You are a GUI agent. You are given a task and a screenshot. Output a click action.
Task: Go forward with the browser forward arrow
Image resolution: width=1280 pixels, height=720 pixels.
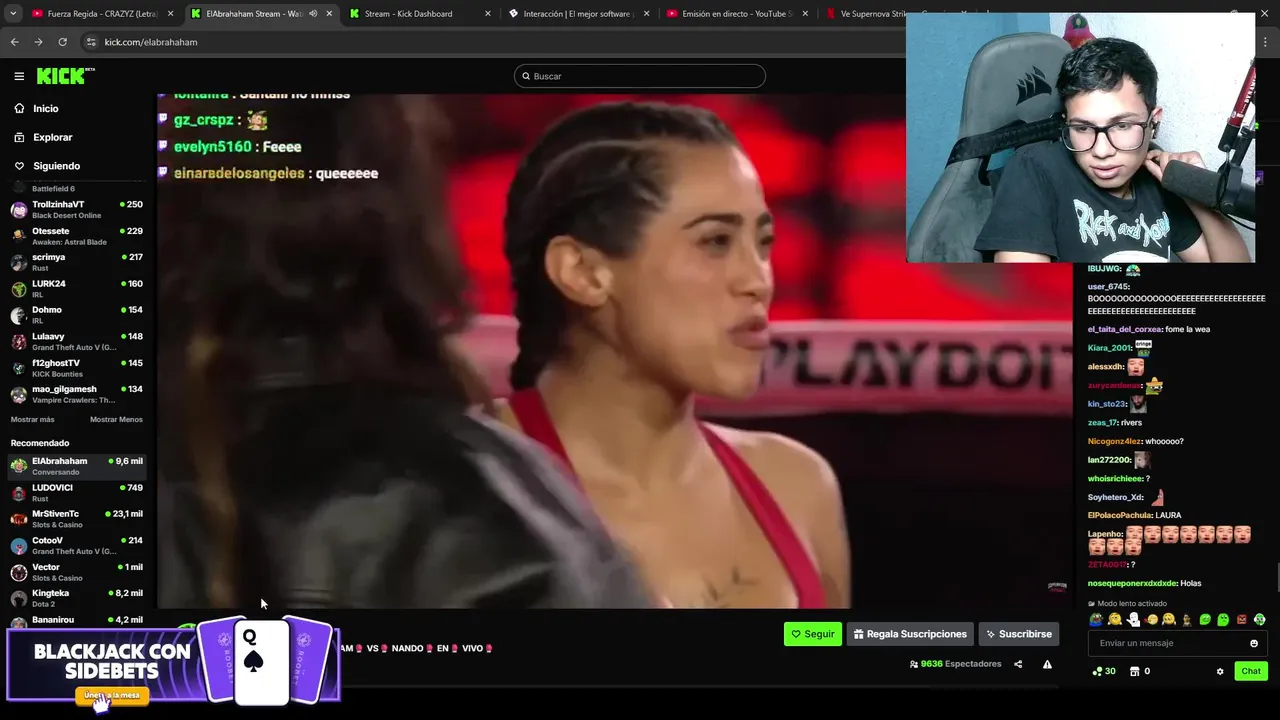pos(38,42)
